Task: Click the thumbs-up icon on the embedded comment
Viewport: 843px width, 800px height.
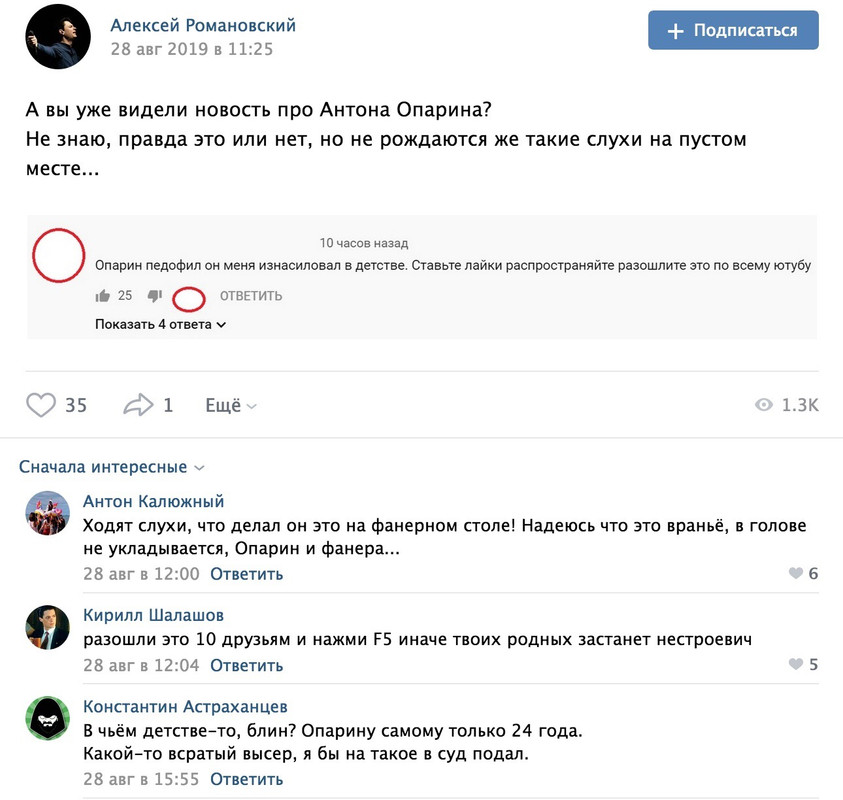Action: click(x=103, y=296)
